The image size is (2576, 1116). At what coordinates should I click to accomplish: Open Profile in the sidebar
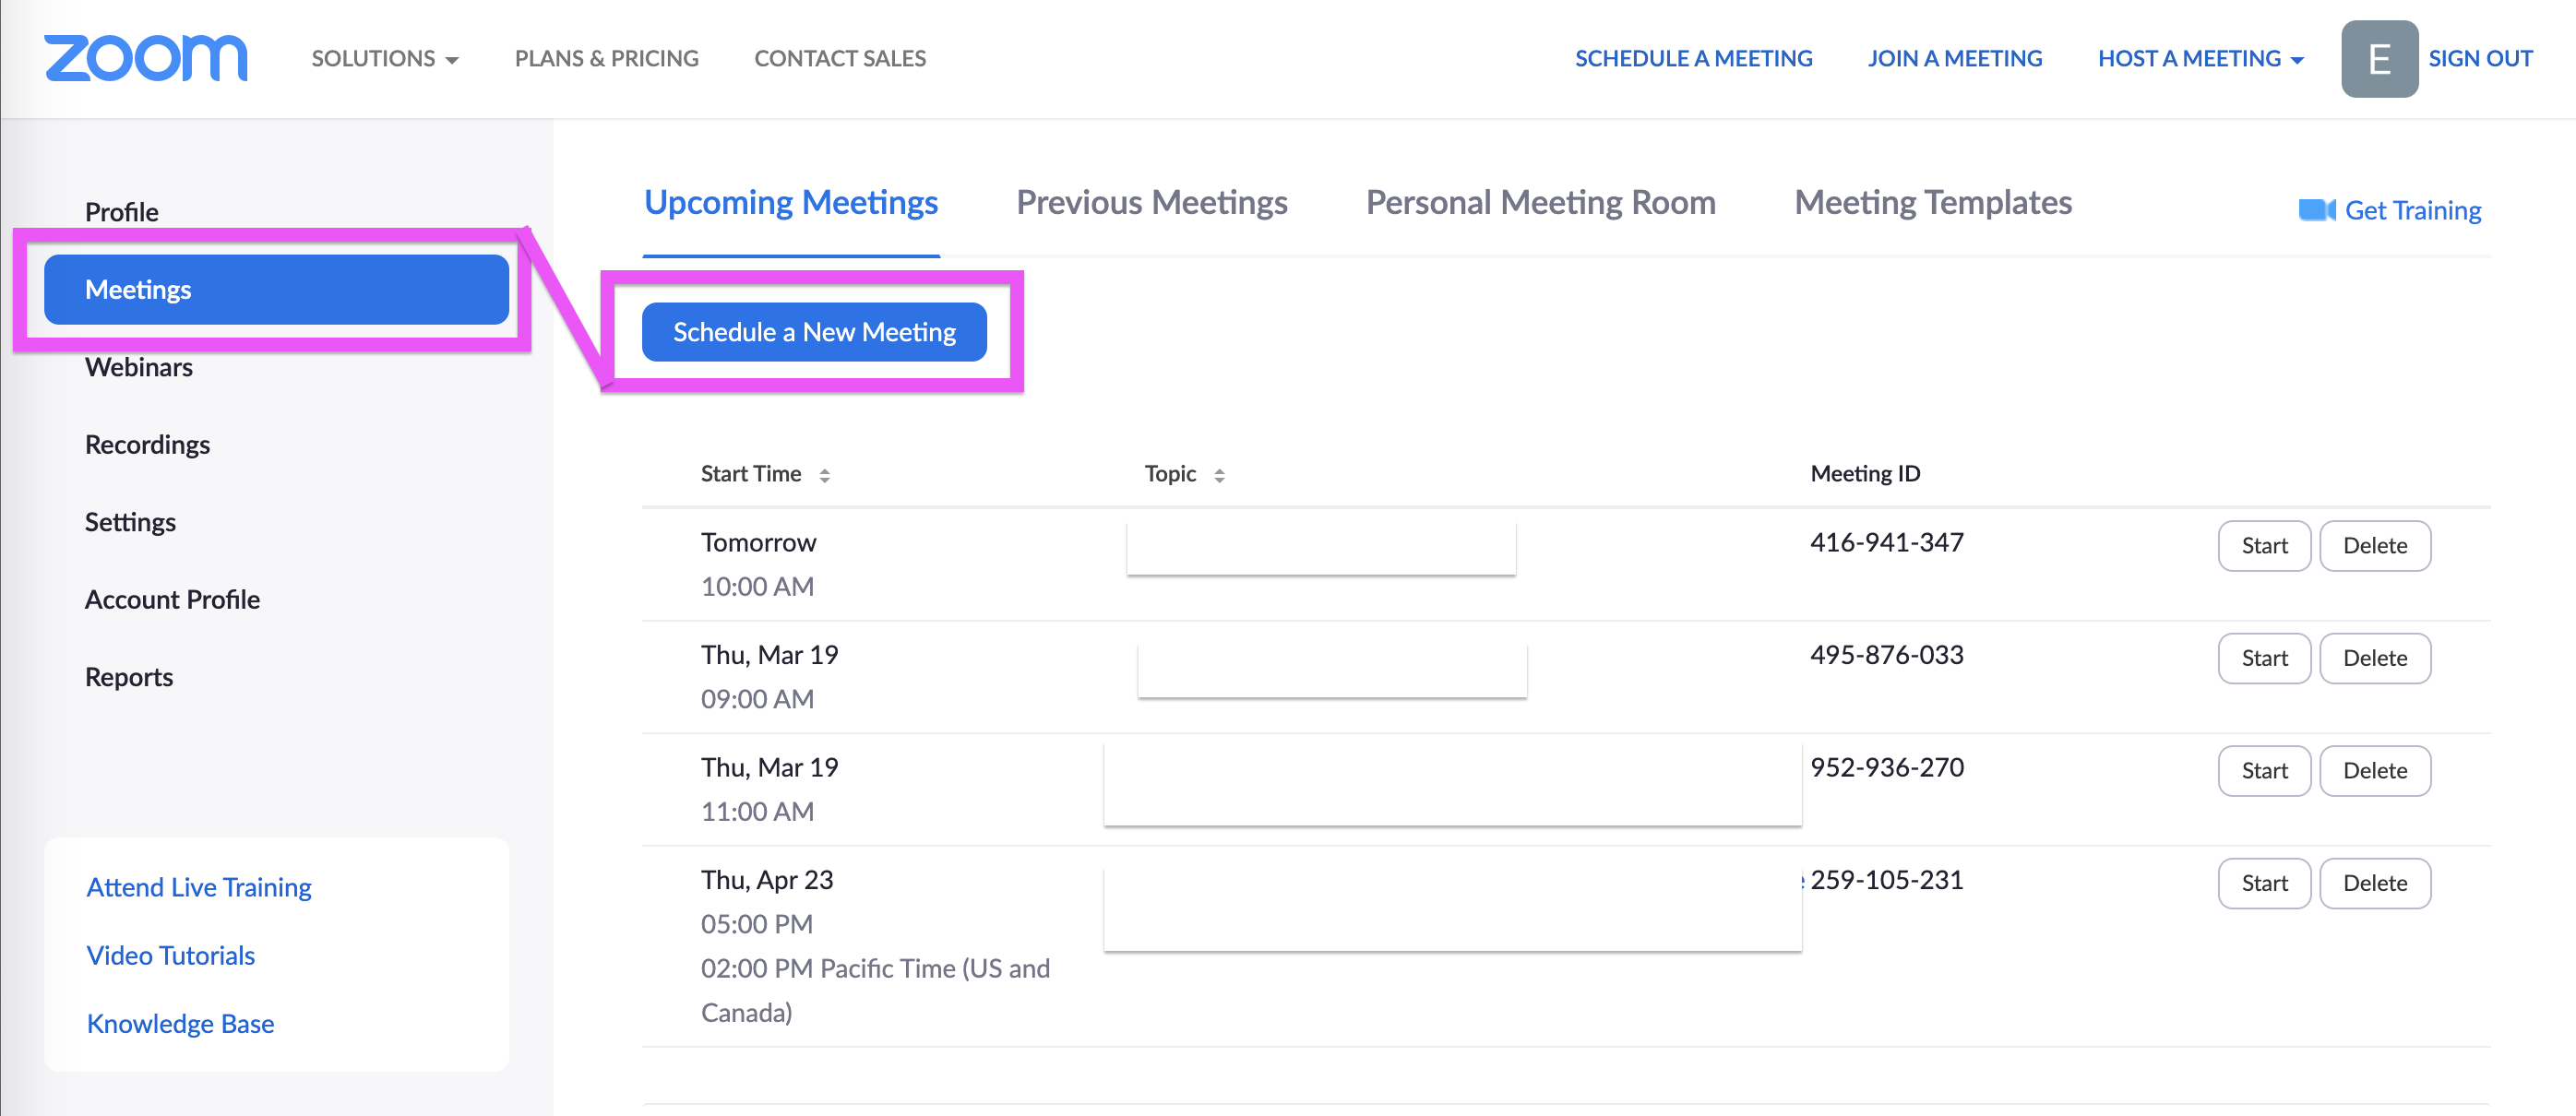pyautogui.click(x=122, y=212)
